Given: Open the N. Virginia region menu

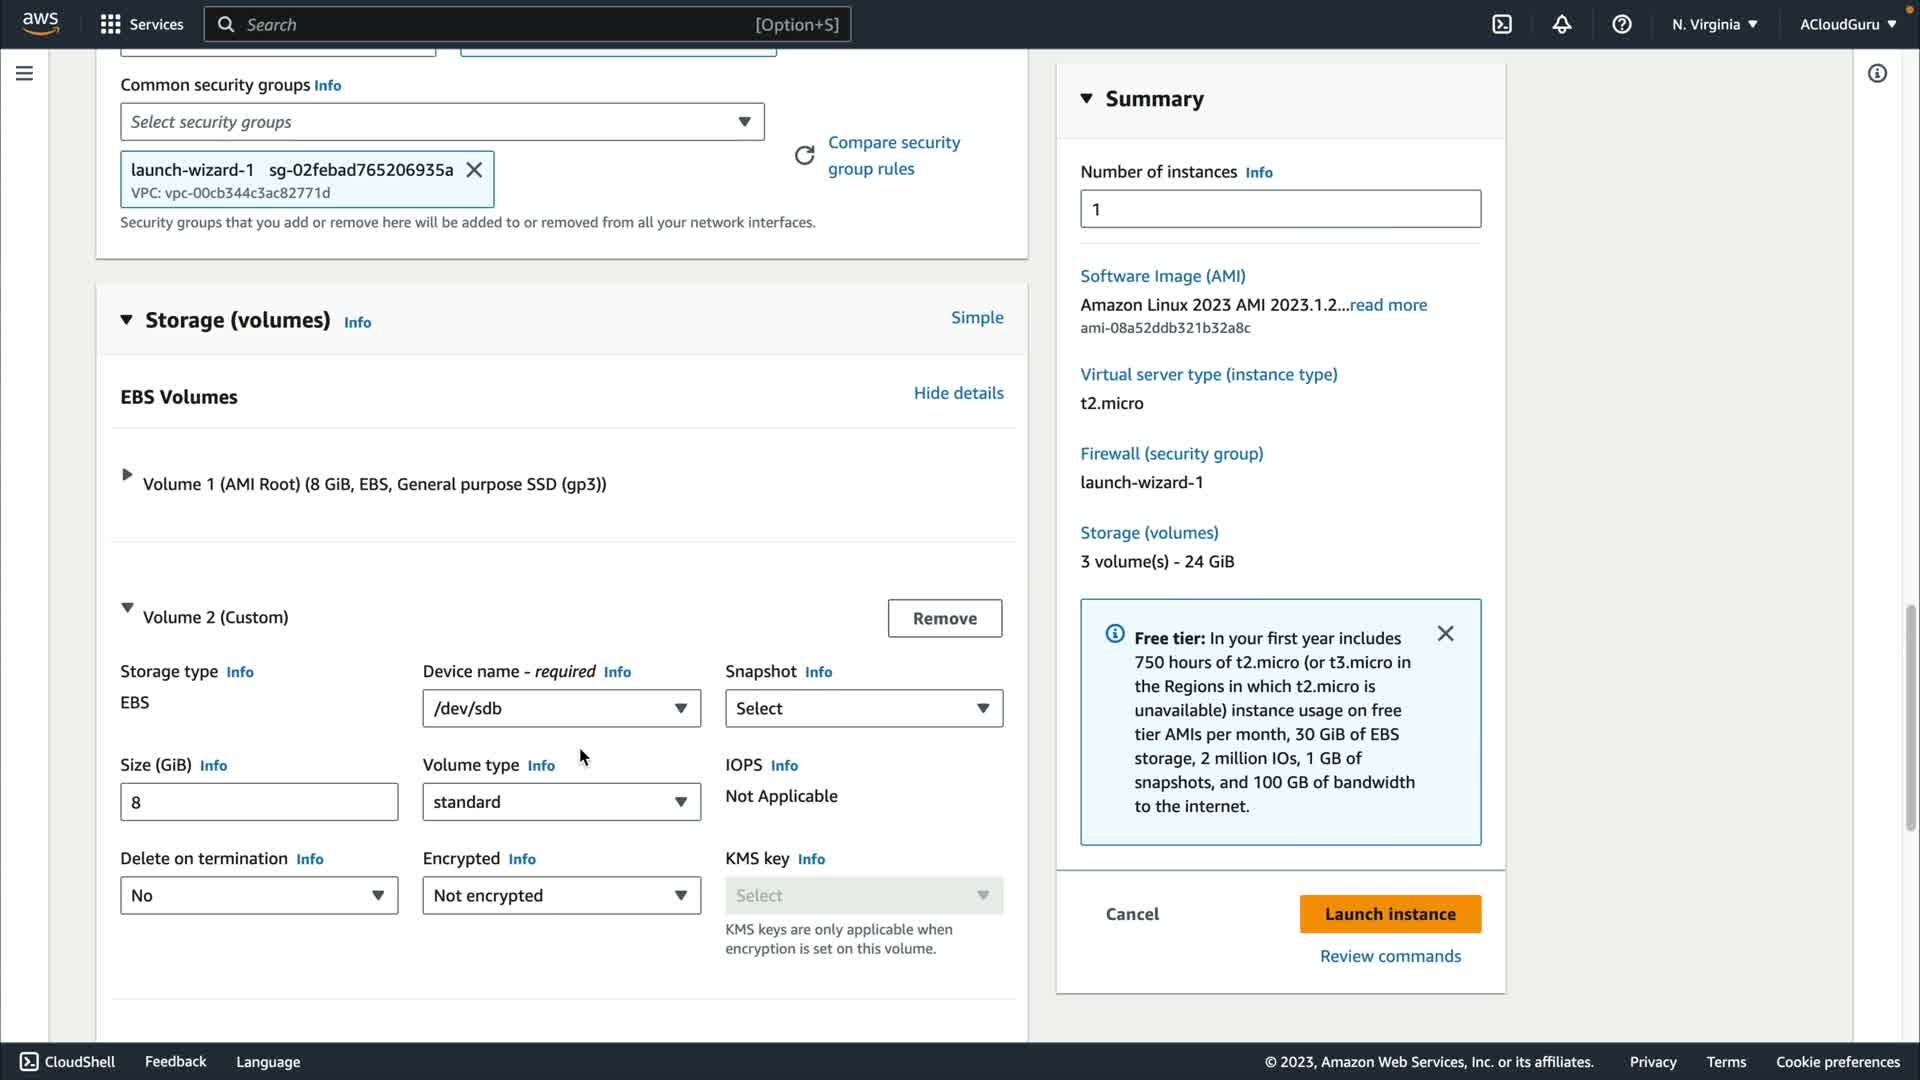Looking at the screenshot, I should pyautogui.click(x=1714, y=24).
